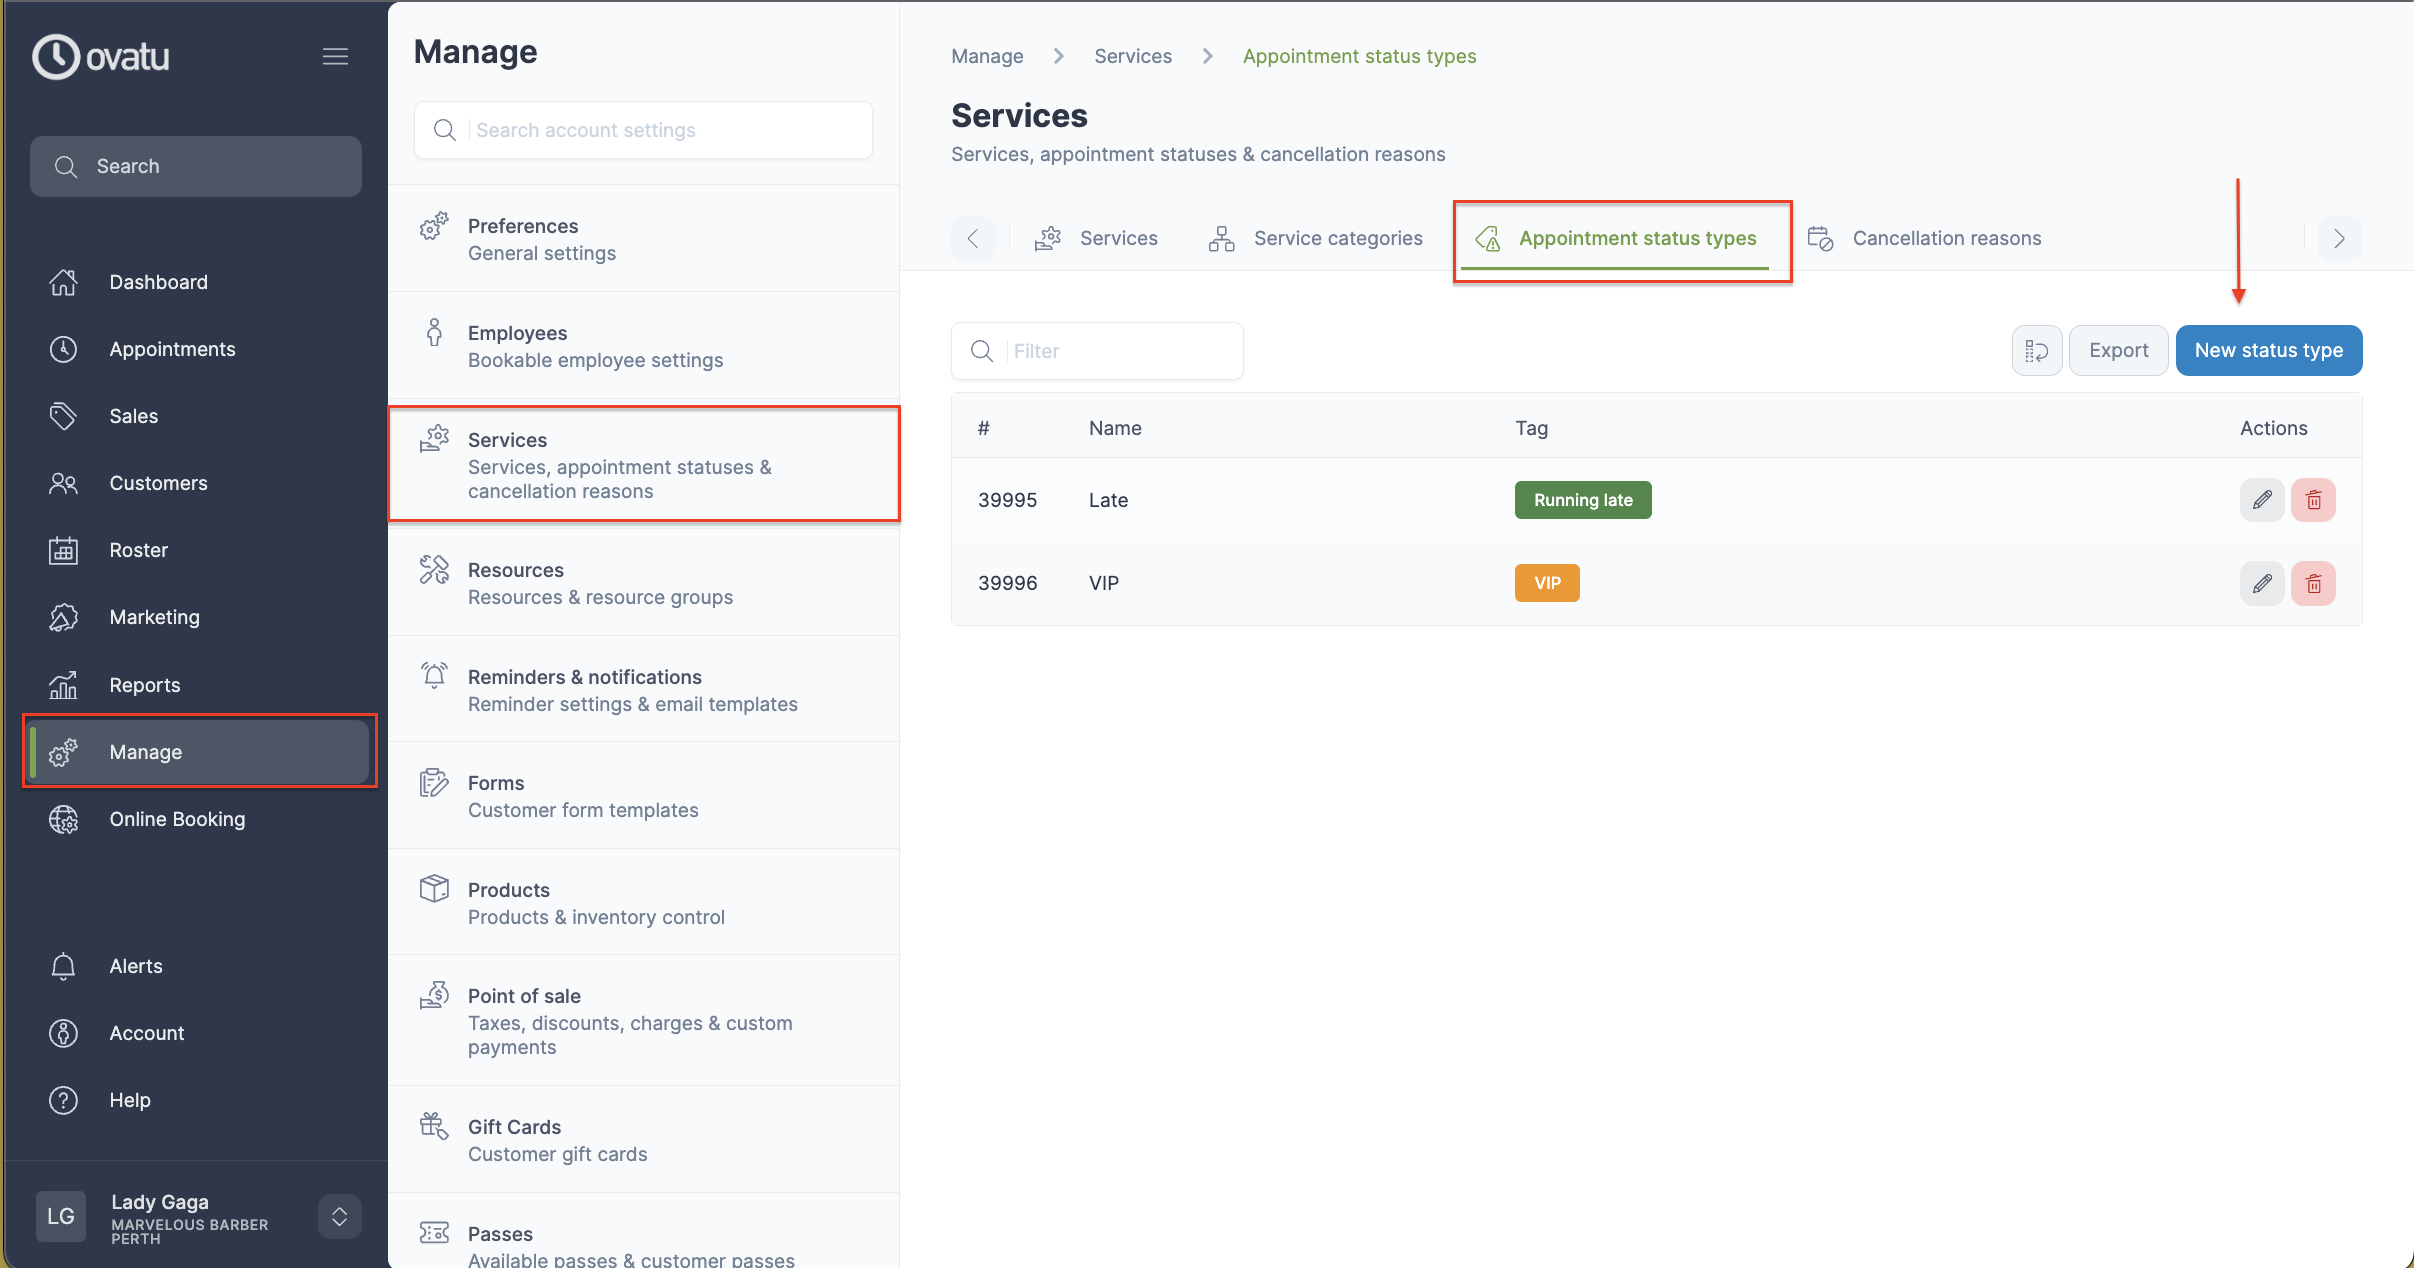Delete the VIP status with its trash icon
The image size is (2414, 1268).
(x=2314, y=583)
